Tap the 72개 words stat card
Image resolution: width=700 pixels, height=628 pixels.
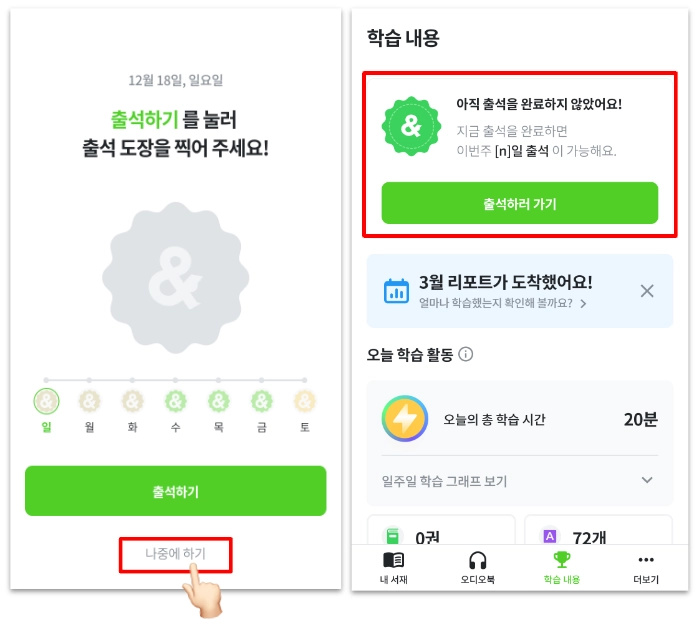(x=600, y=535)
